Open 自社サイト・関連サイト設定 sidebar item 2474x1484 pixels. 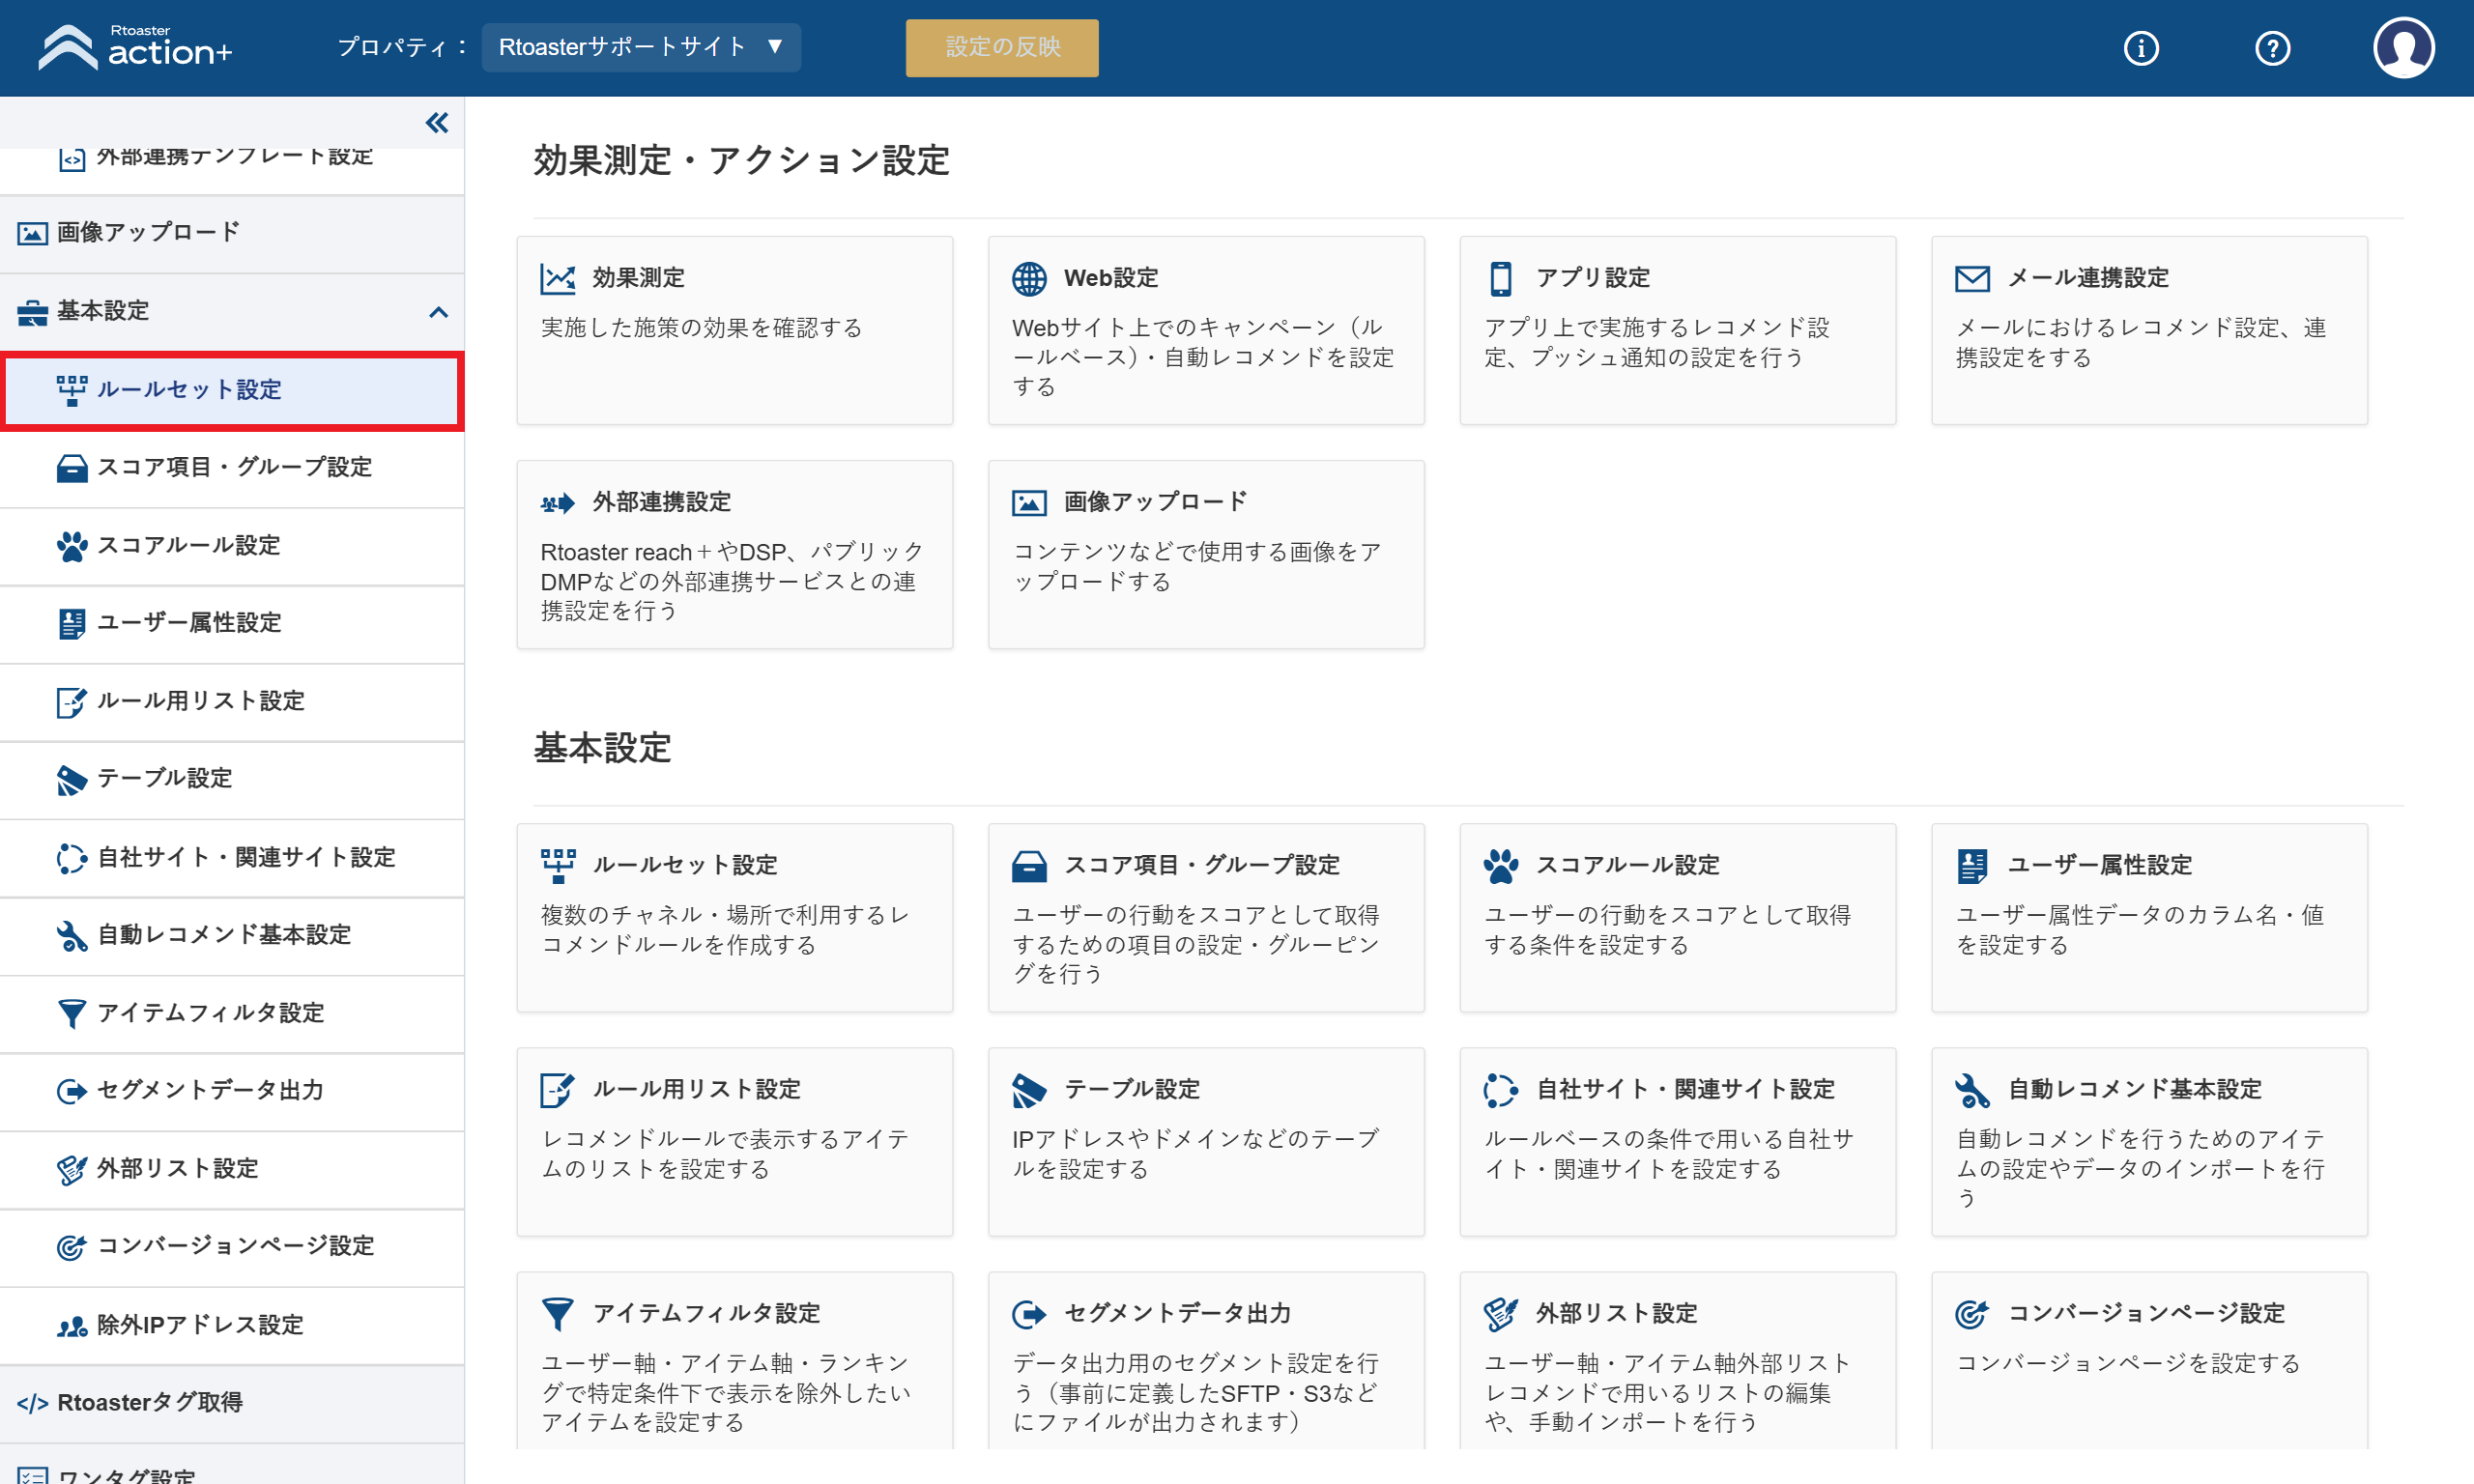tap(232, 857)
